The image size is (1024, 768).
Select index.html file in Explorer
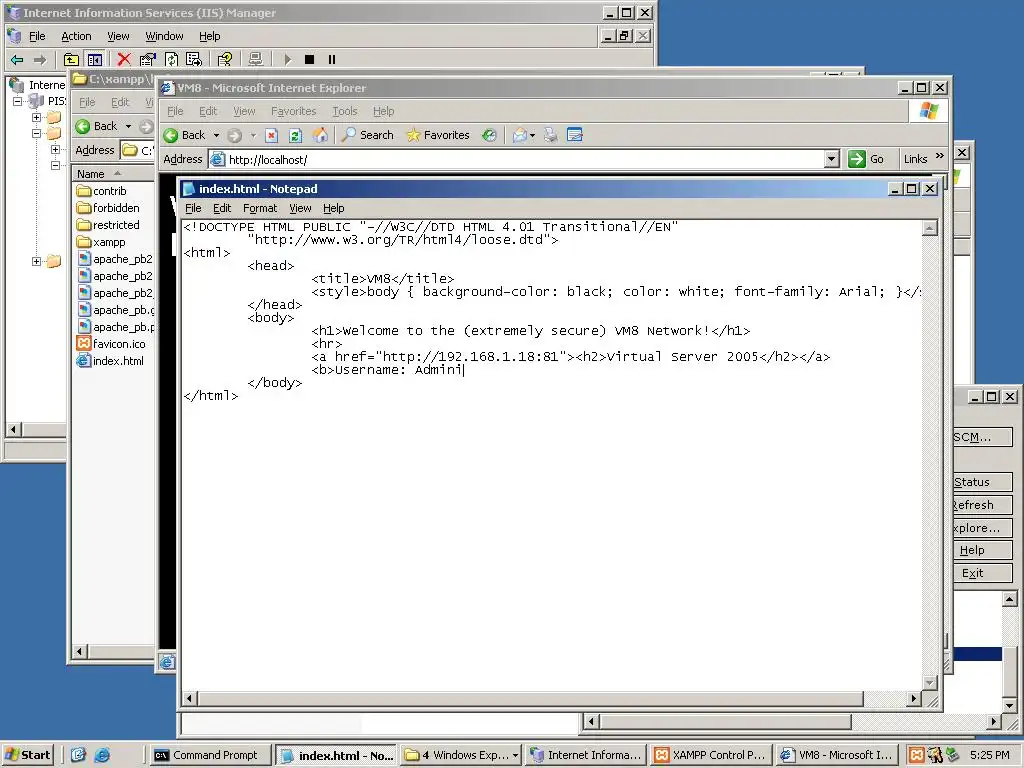point(110,361)
